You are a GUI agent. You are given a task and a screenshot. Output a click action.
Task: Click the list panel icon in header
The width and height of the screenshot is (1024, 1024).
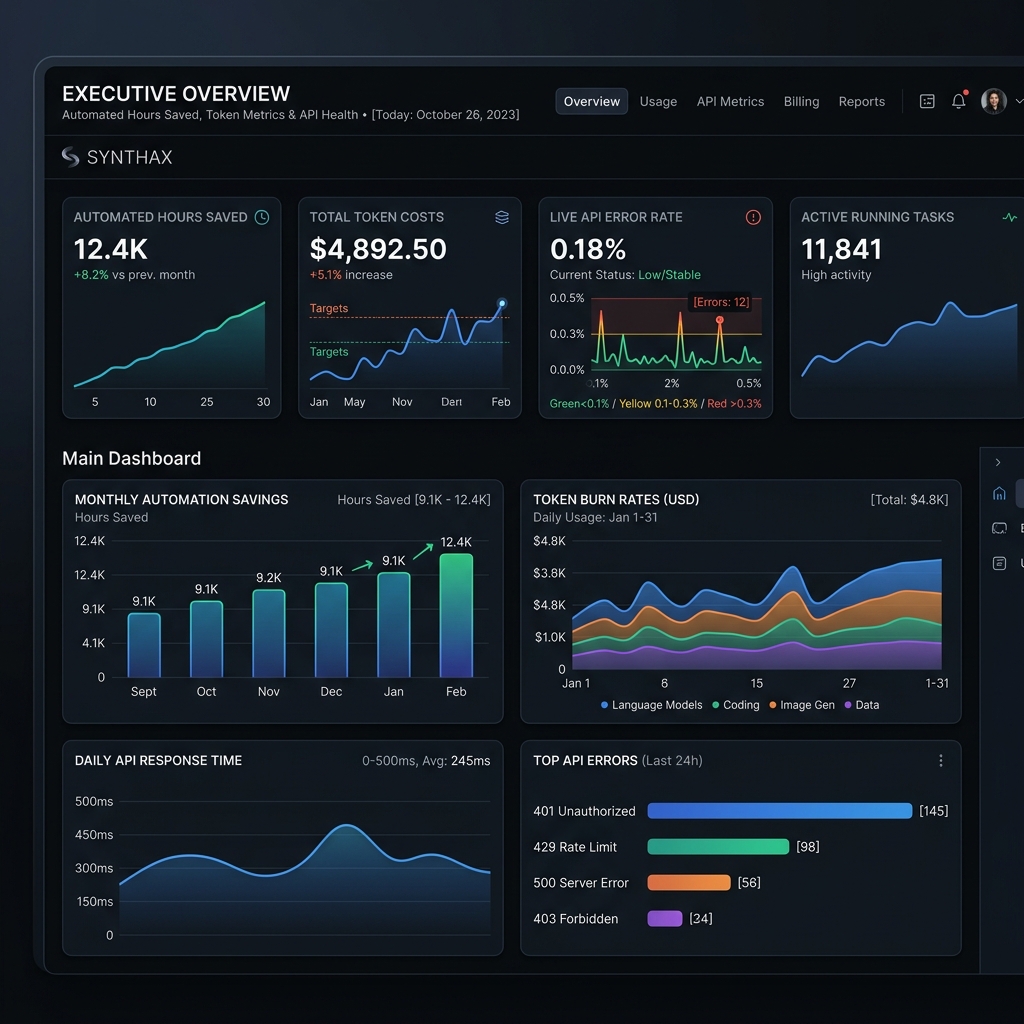pos(927,101)
